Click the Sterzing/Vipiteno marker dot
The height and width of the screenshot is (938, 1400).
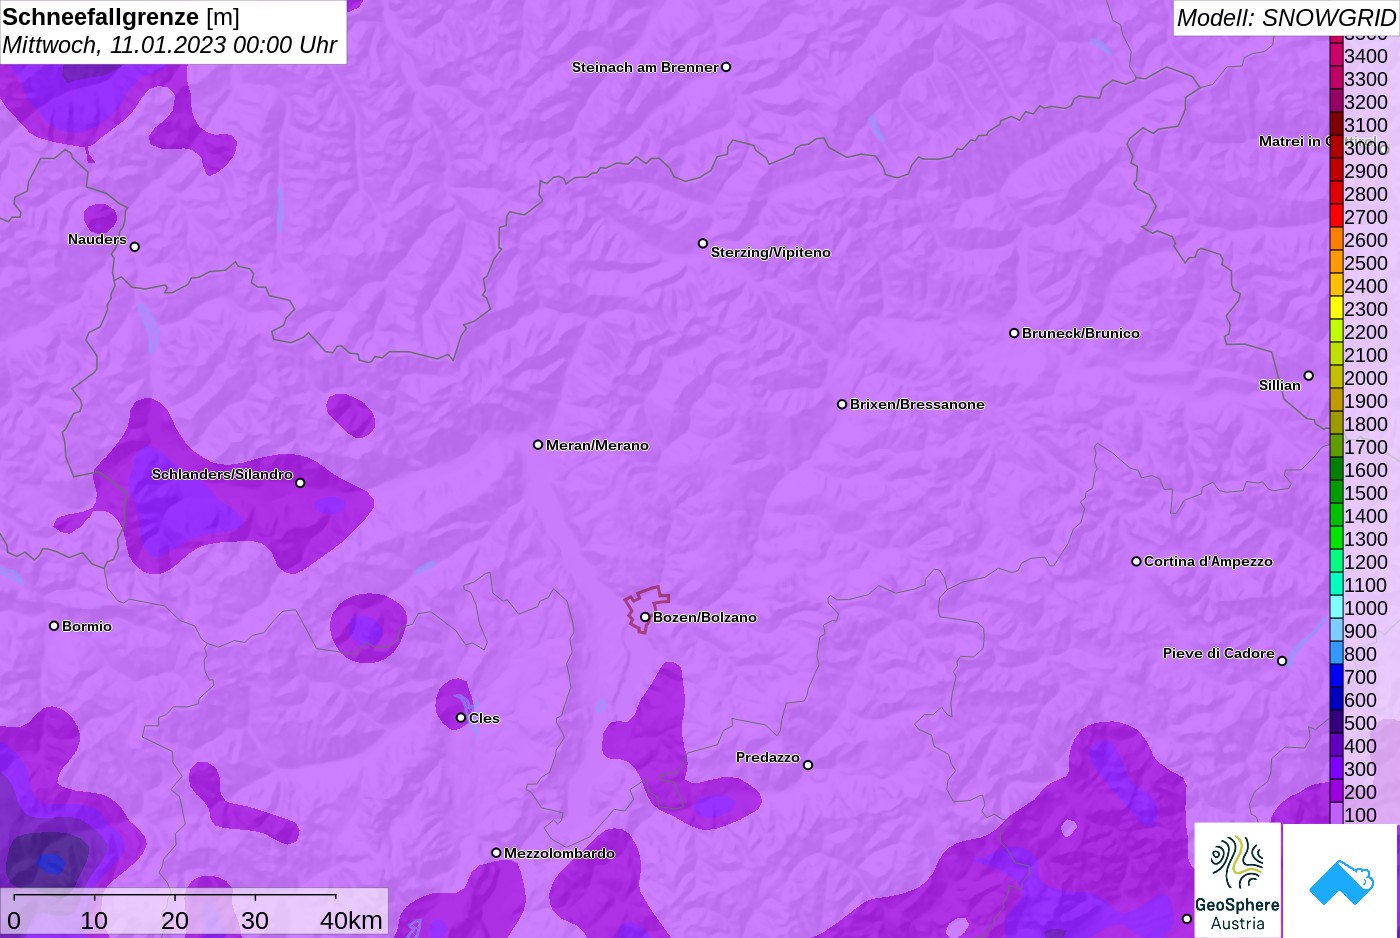(x=703, y=243)
